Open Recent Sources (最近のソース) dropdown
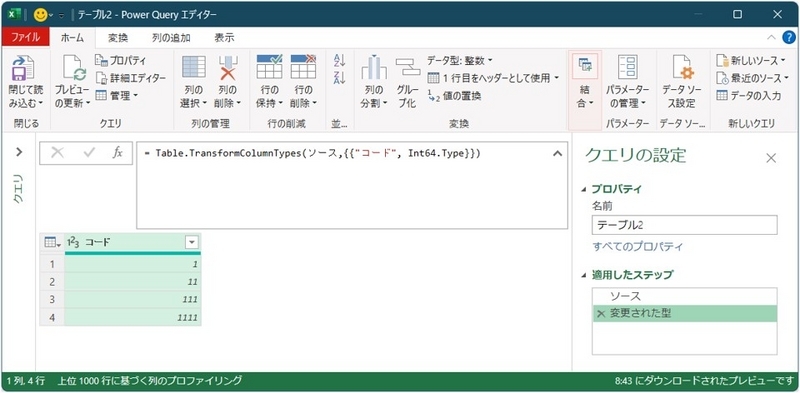Image resolution: width=800 pixels, height=393 pixels. coord(752,78)
